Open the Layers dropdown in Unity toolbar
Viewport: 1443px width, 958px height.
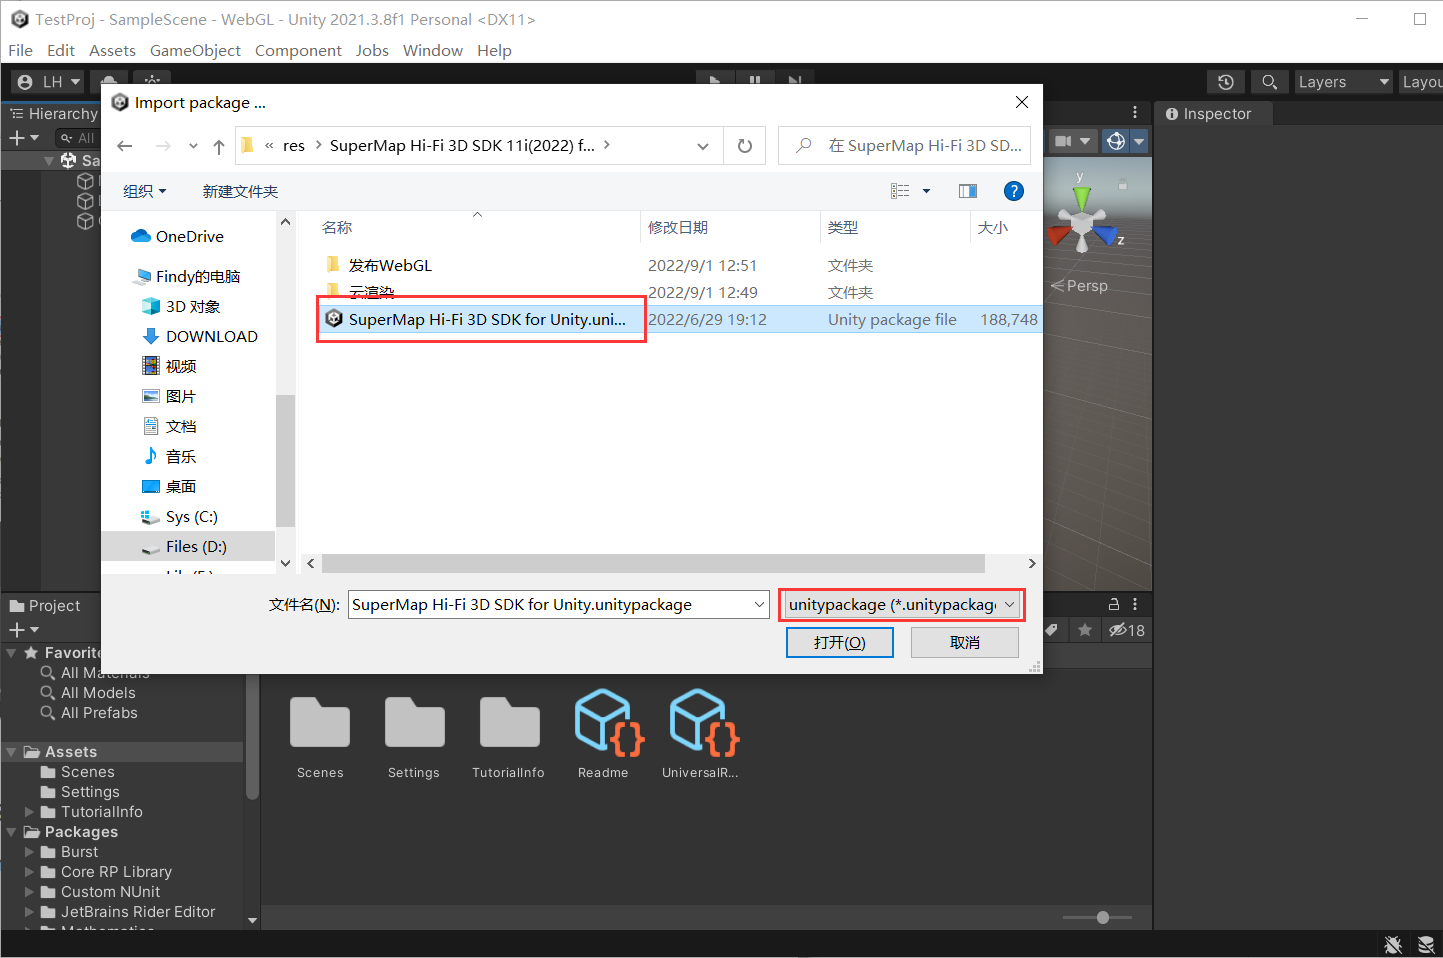(1344, 82)
